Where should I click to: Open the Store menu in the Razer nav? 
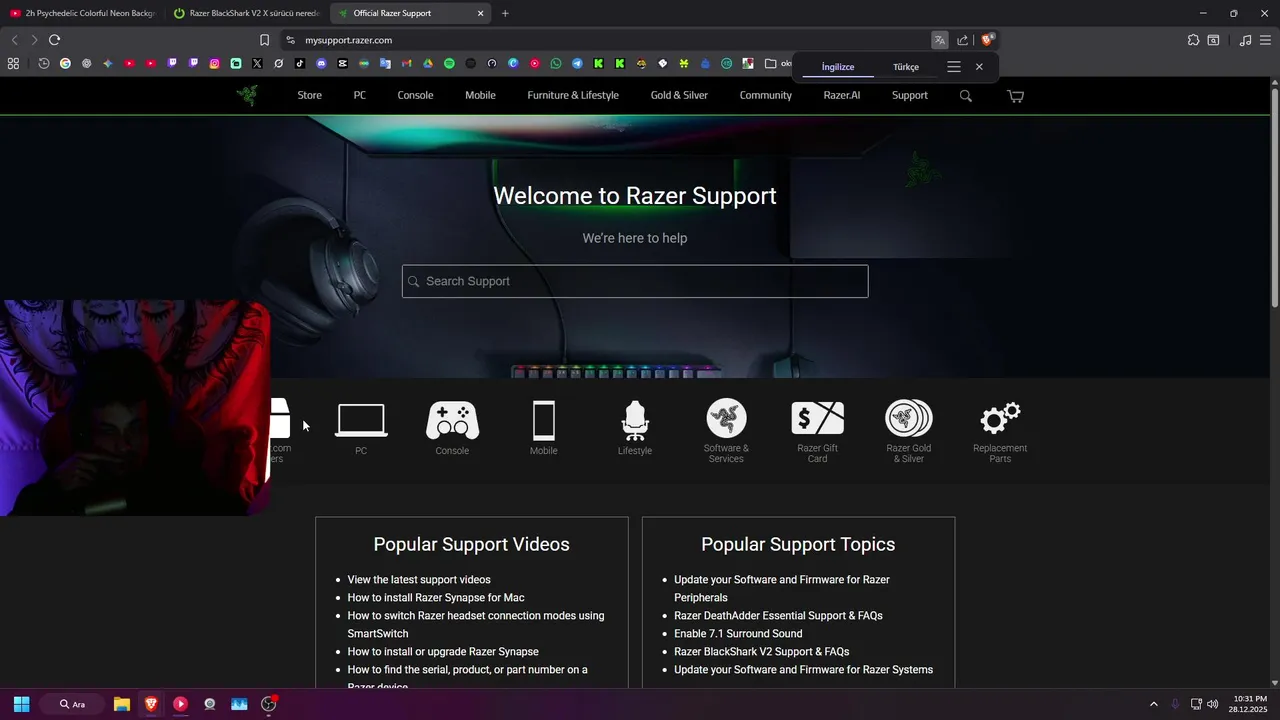pyautogui.click(x=309, y=95)
